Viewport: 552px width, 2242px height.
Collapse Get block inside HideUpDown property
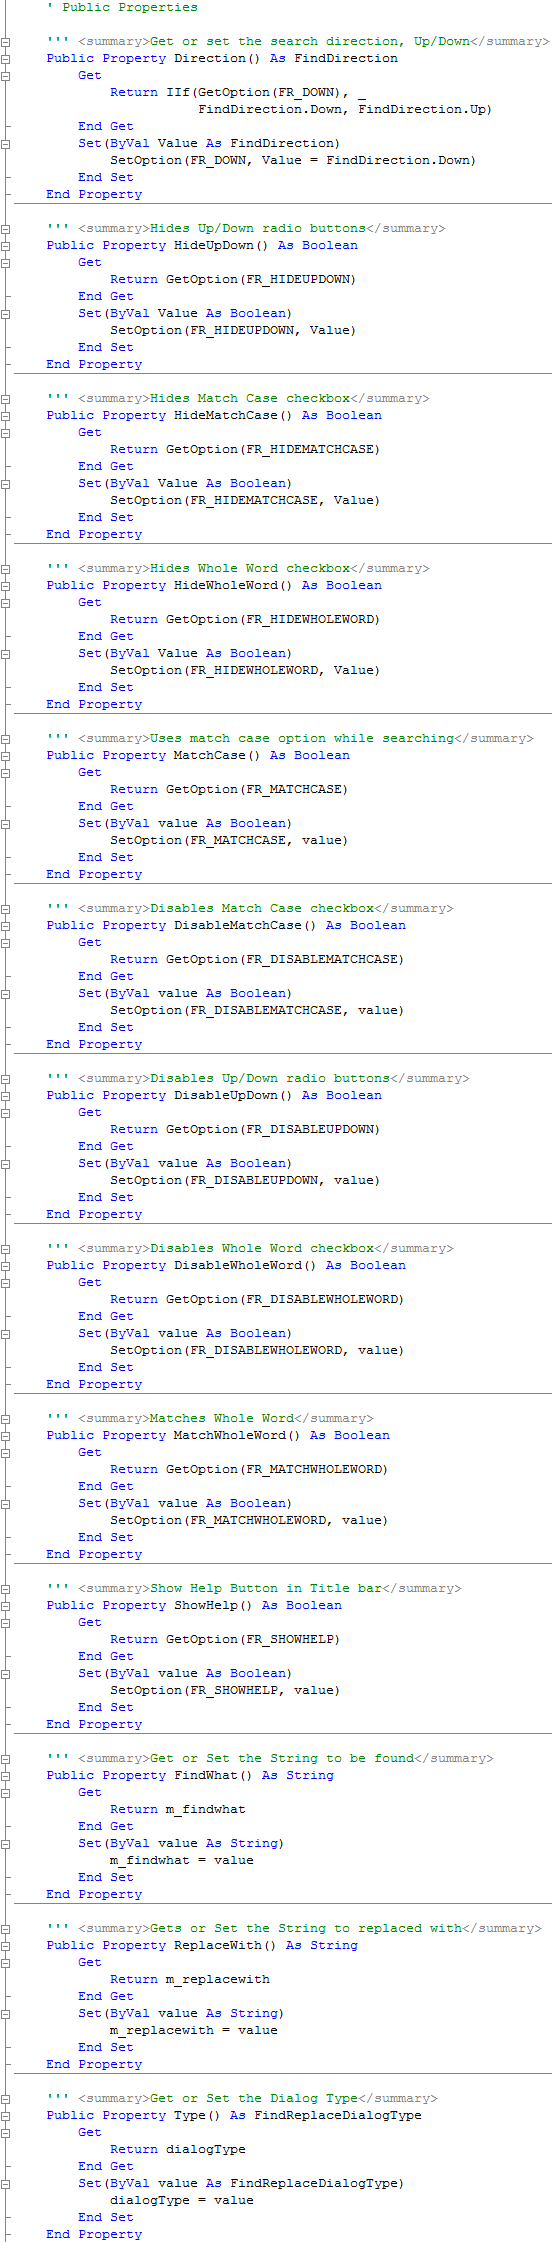coord(6,263)
